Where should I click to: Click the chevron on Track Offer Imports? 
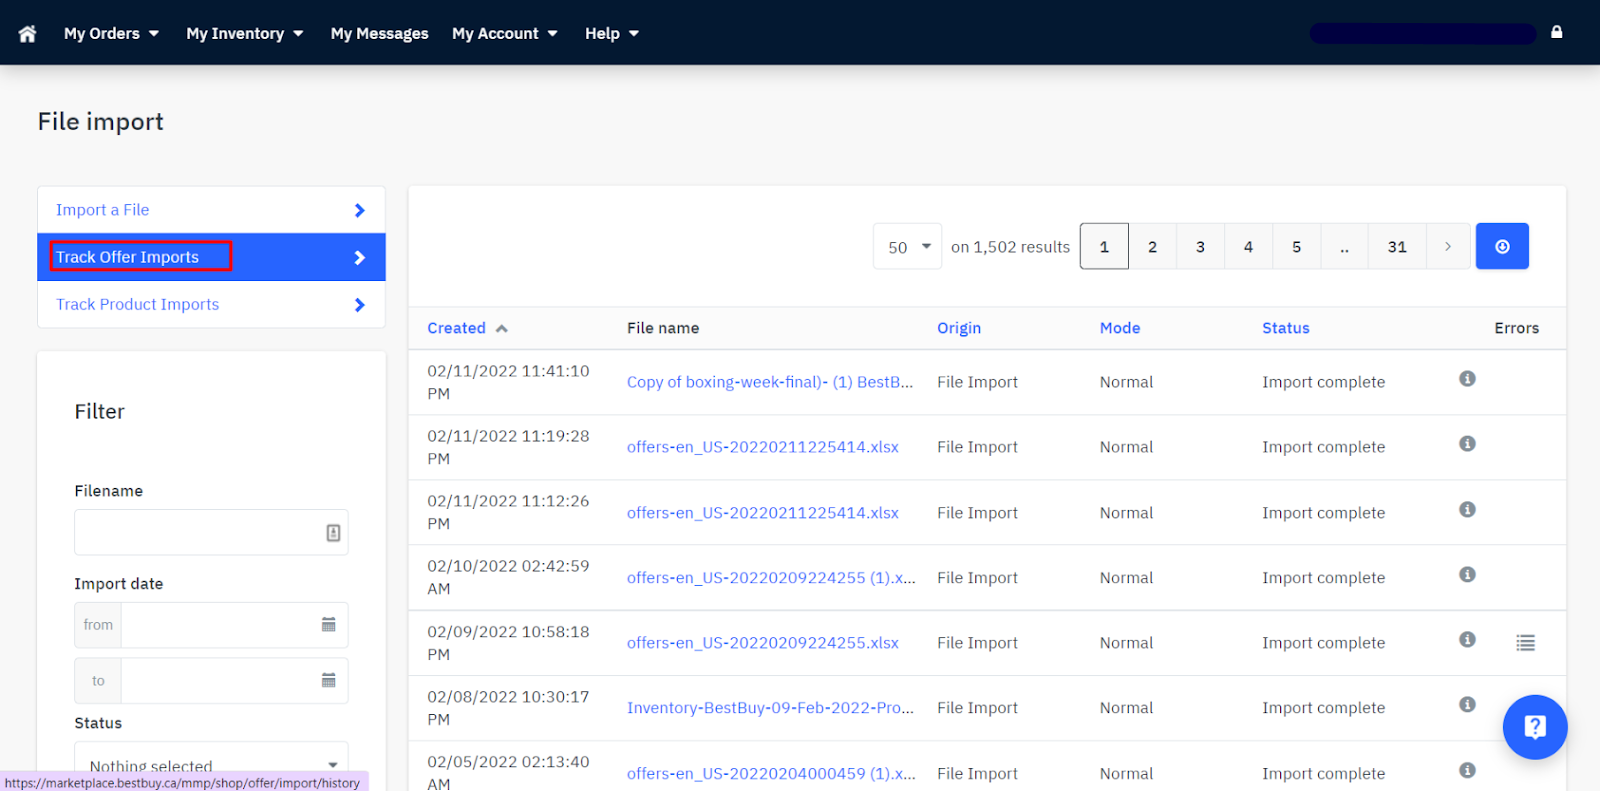(360, 258)
